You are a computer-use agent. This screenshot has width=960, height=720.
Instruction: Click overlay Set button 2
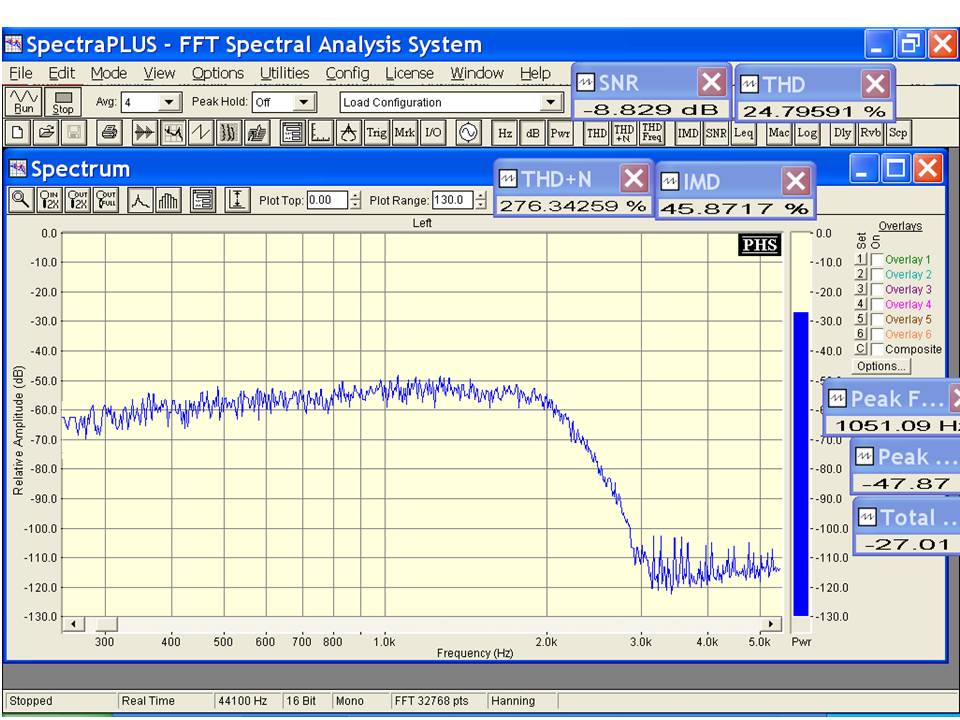pyautogui.click(x=861, y=274)
